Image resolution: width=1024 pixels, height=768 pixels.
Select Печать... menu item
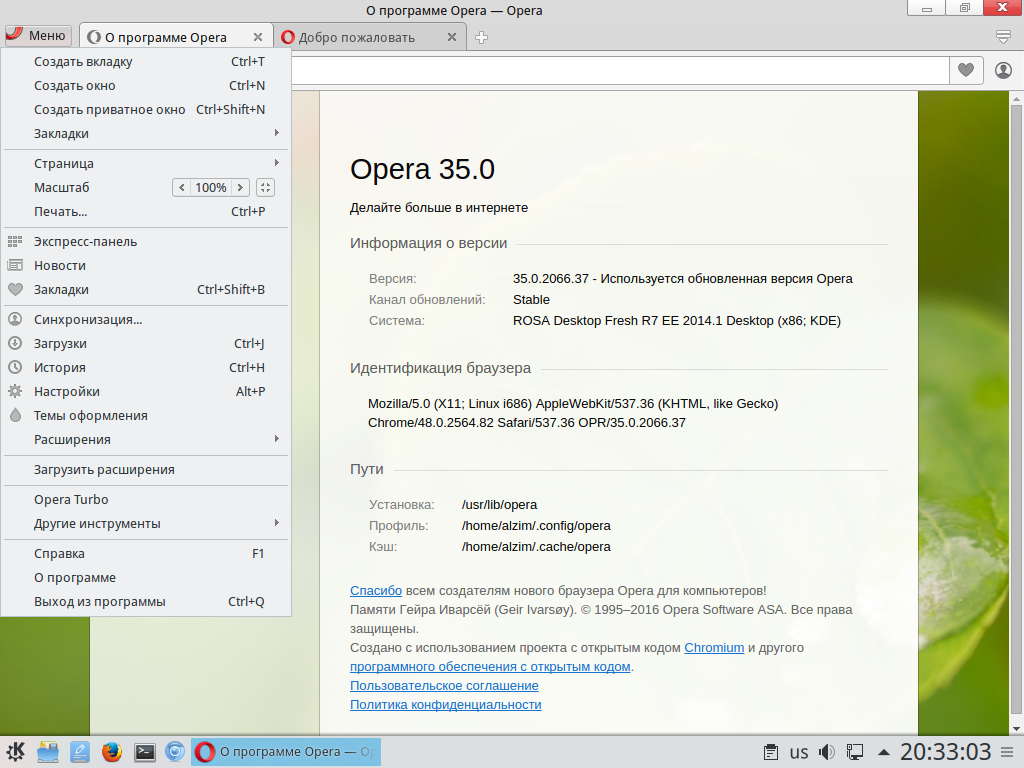[146, 212]
